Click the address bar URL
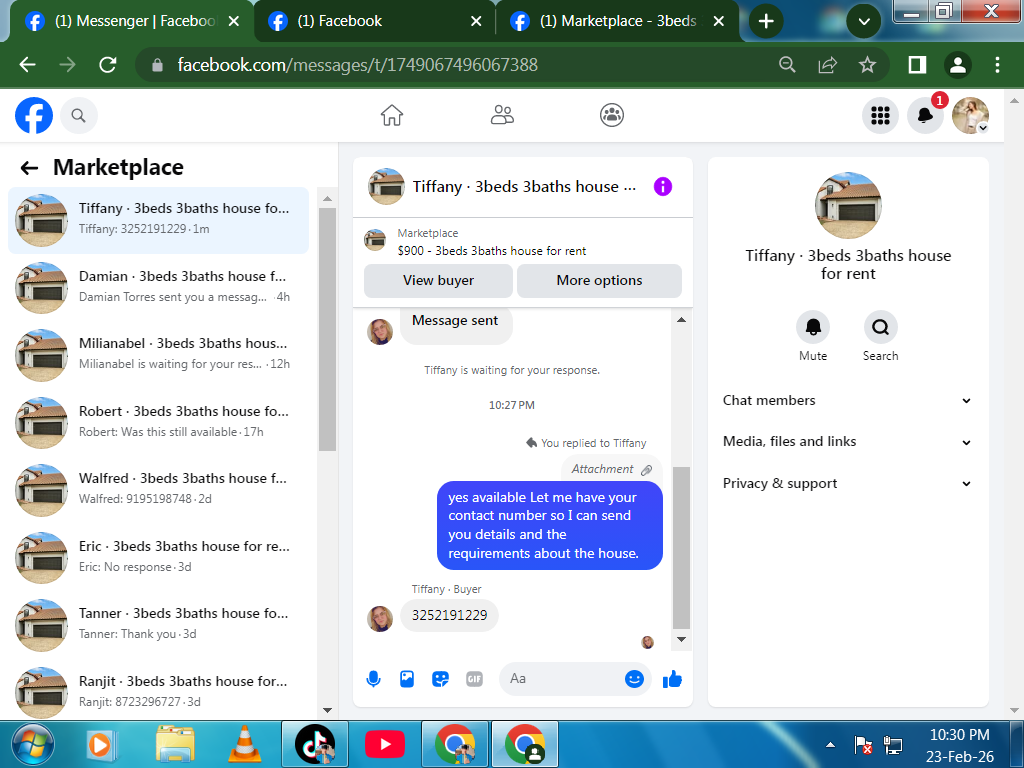The height and width of the screenshot is (768, 1024). (357, 65)
